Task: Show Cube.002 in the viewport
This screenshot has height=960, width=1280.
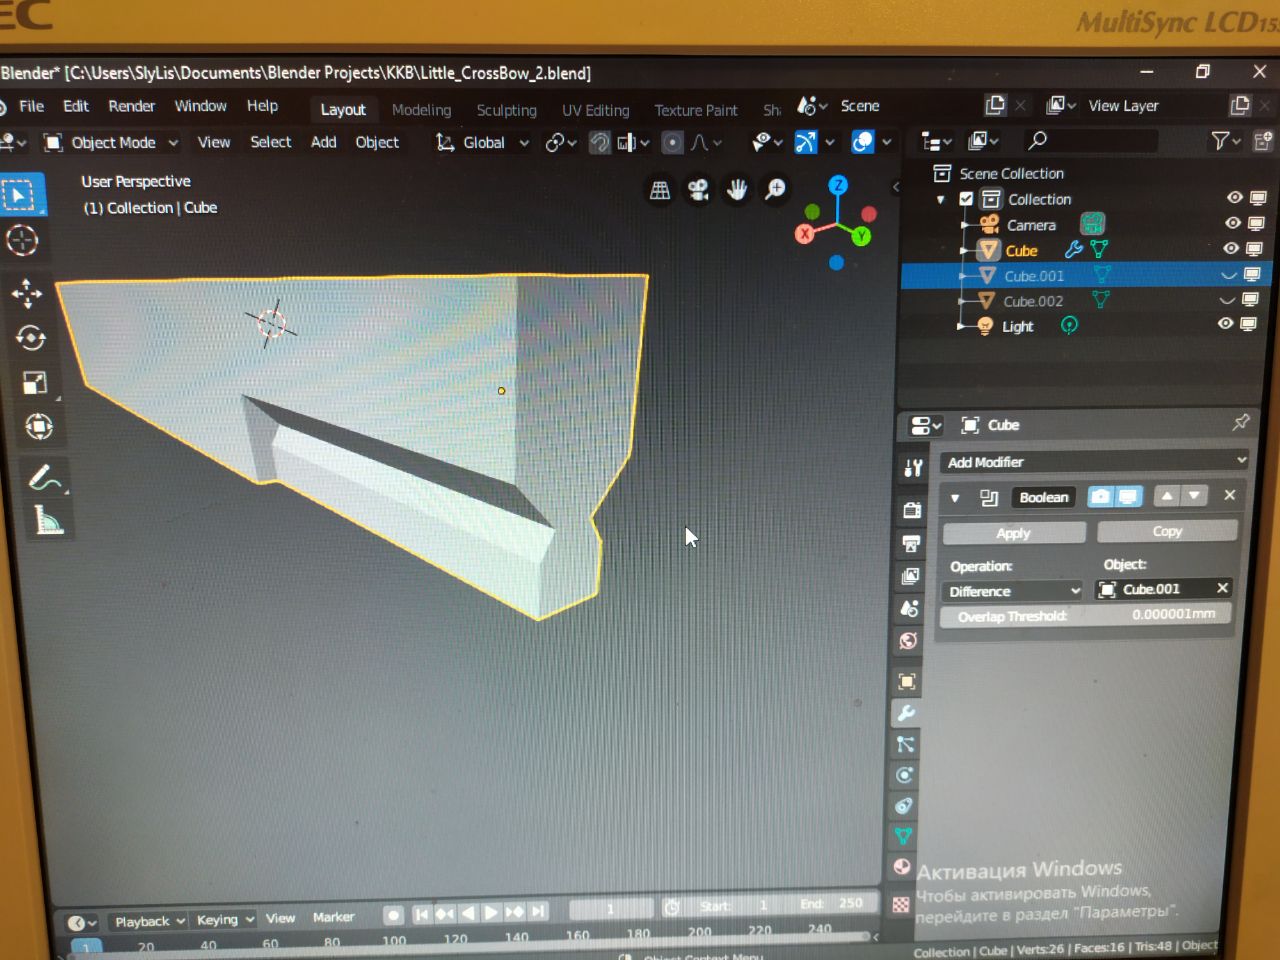Action: click(x=1227, y=299)
